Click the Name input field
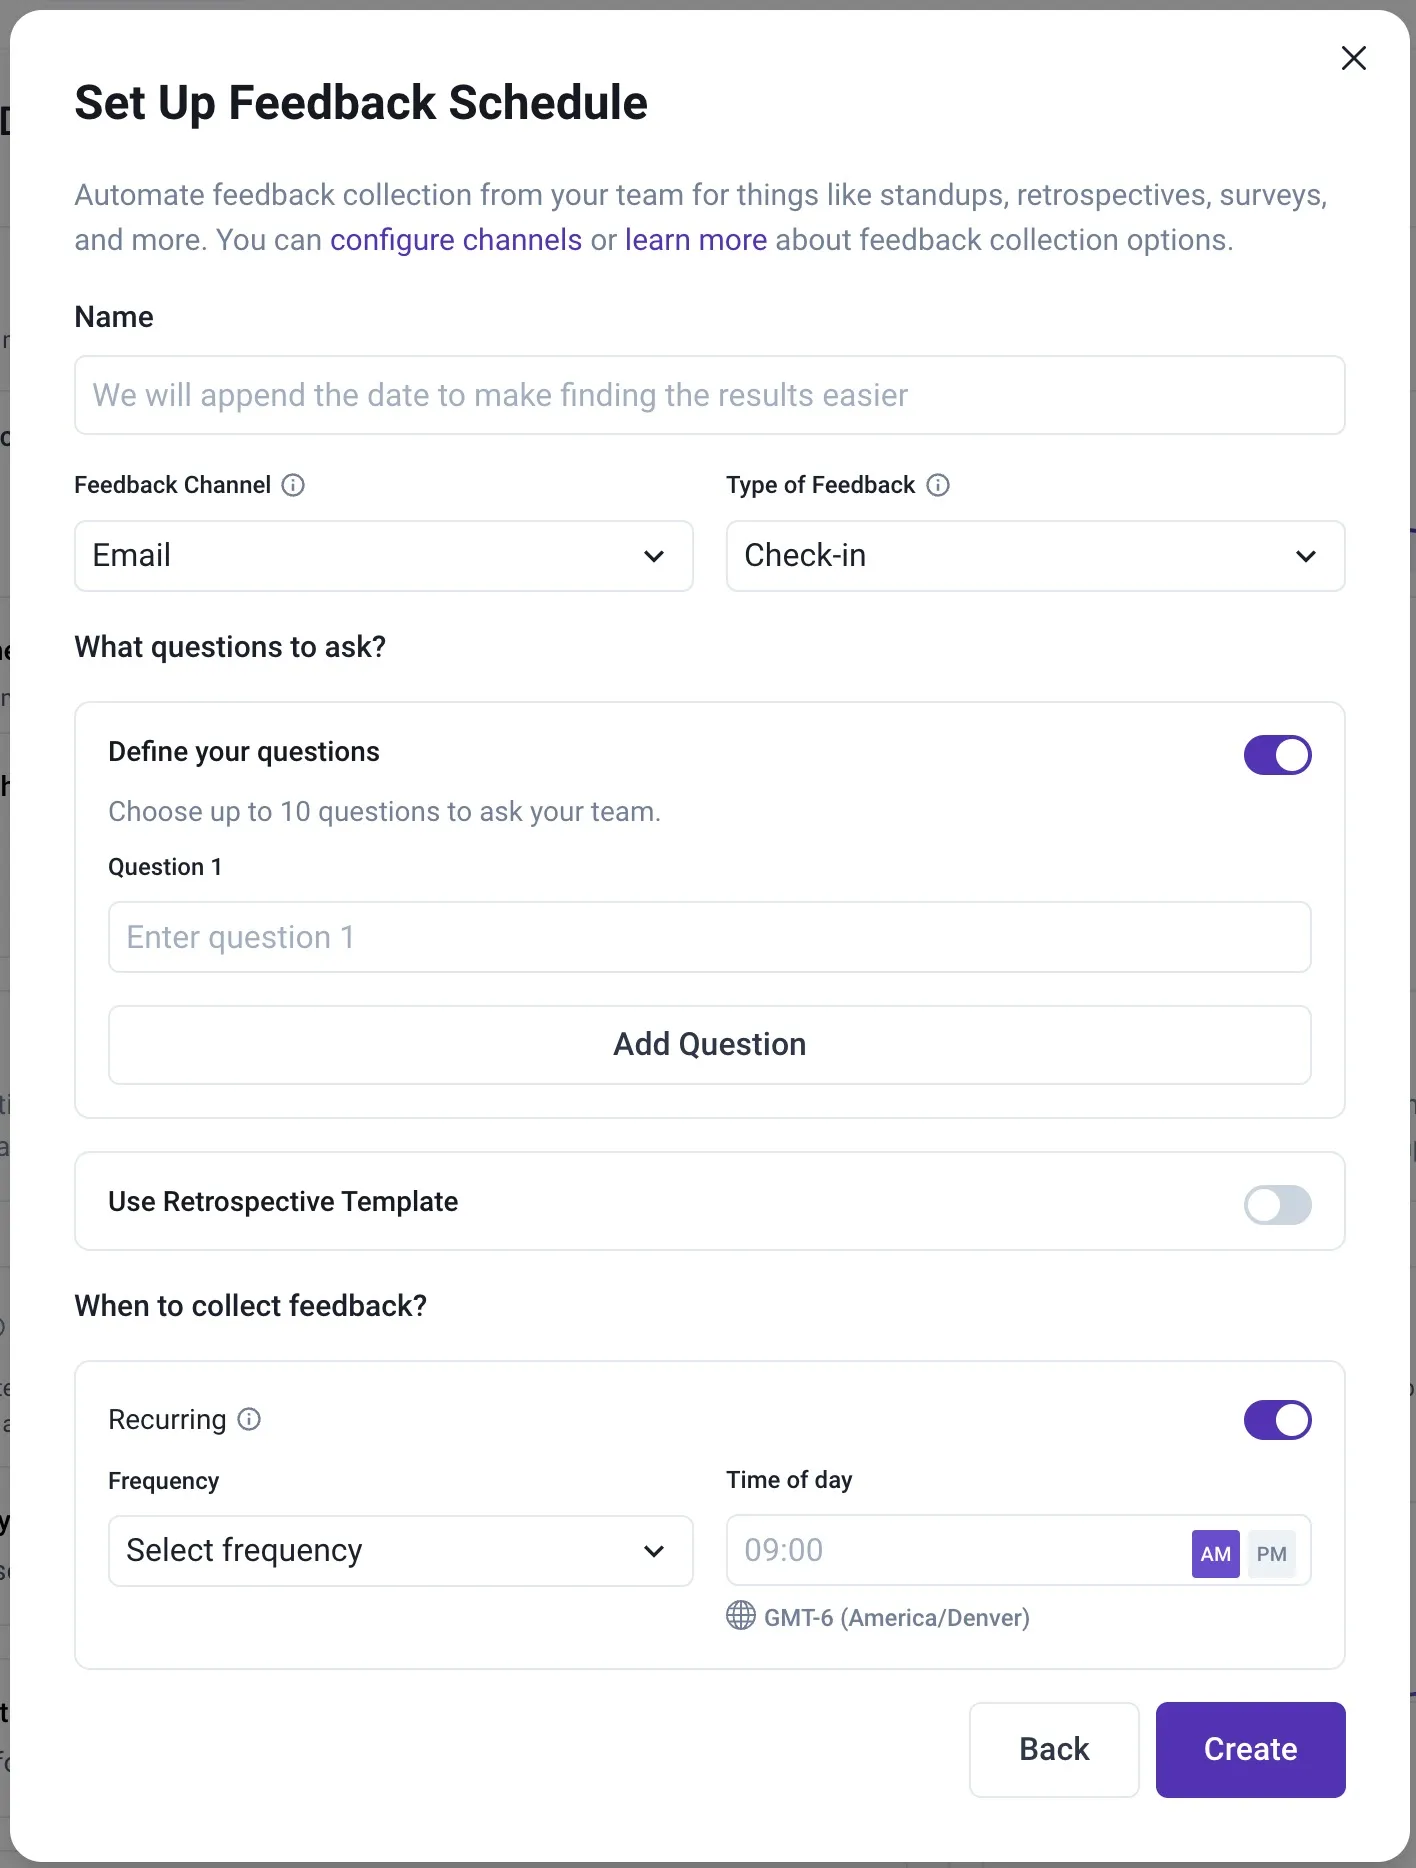The height and width of the screenshot is (1868, 1416). click(x=709, y=395)
